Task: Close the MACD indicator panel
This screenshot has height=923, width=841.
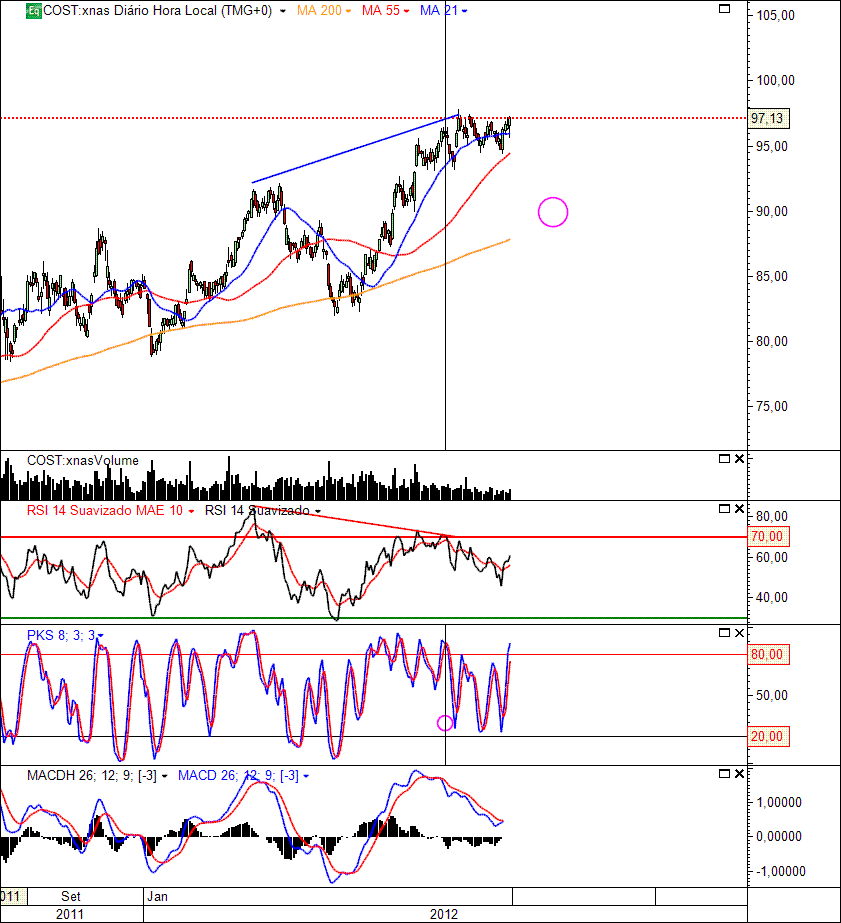Action: click(x=739, y=773)
